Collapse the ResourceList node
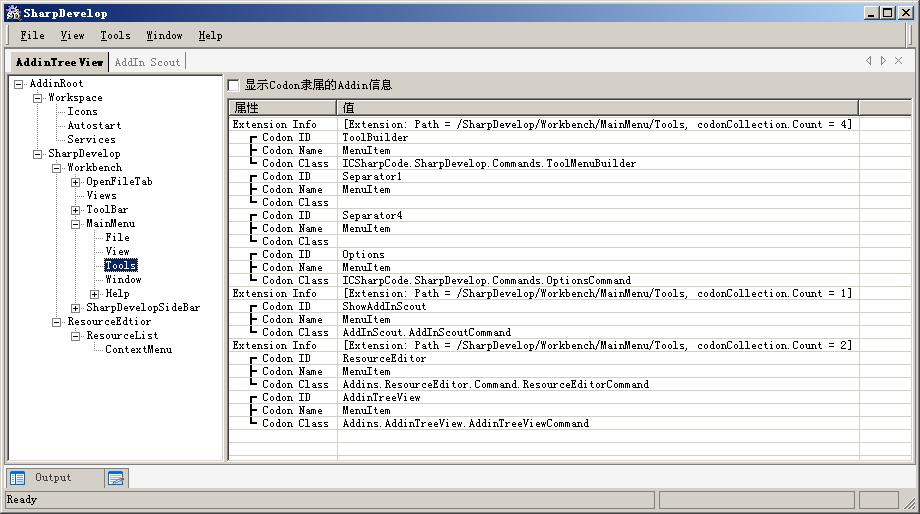The height and width of the screenshot is (514, 920). [x=76, y=336]
